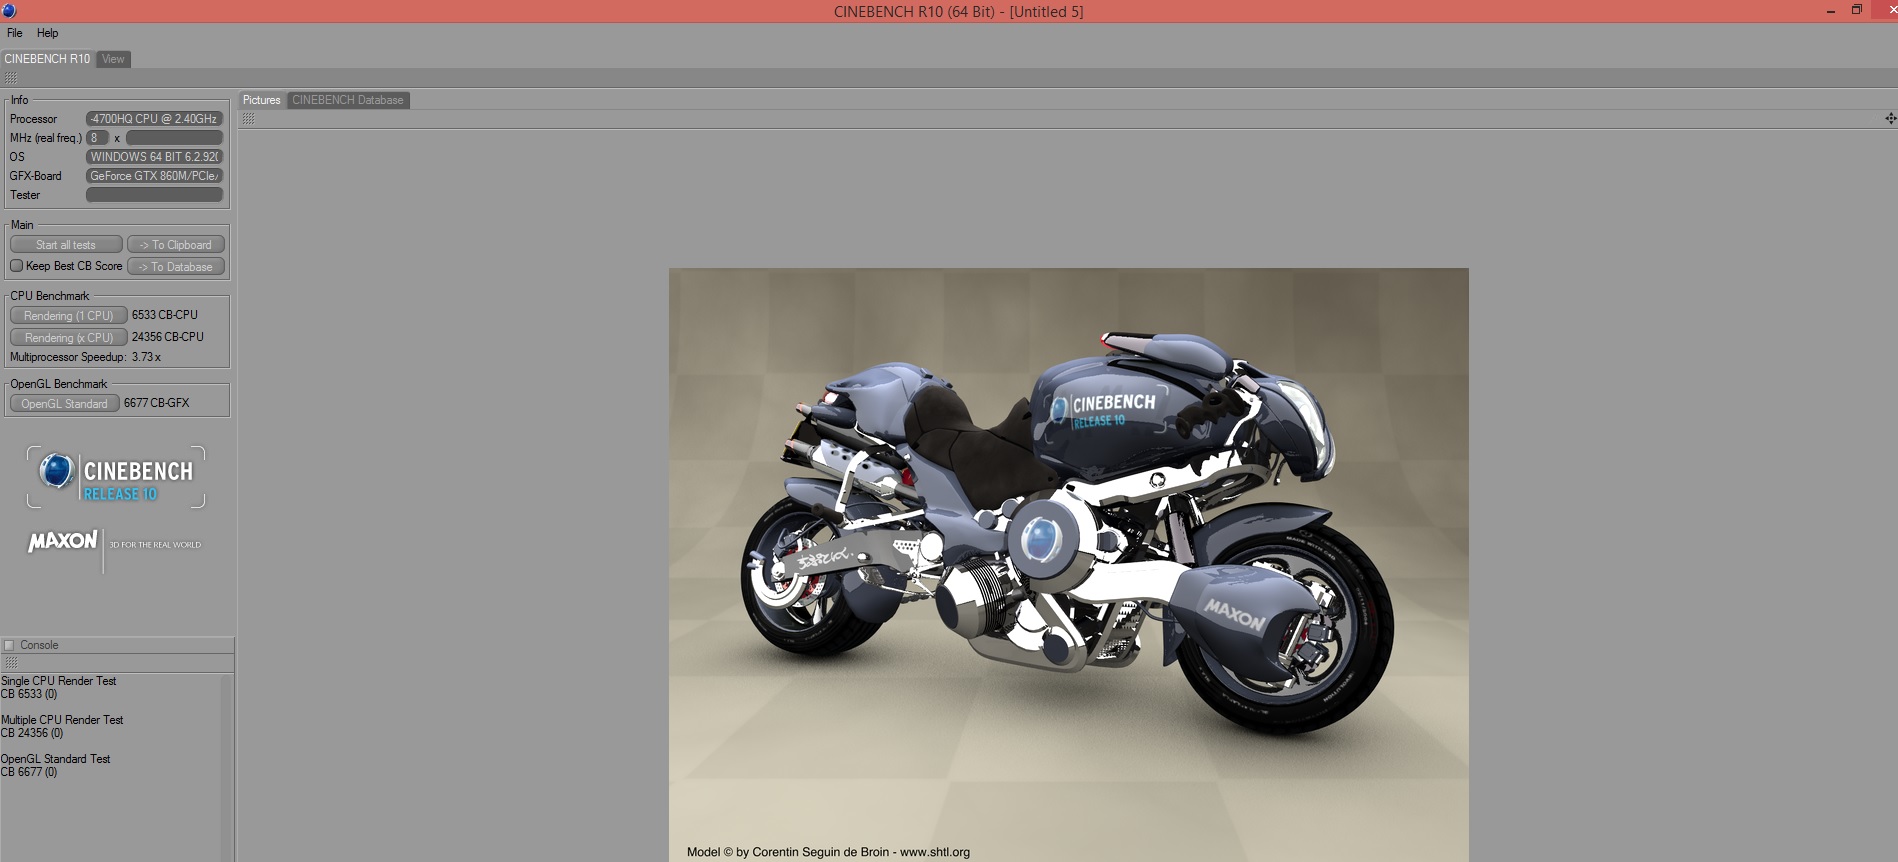Click the To Database button

pyautogui.click(x=176, y=267)
